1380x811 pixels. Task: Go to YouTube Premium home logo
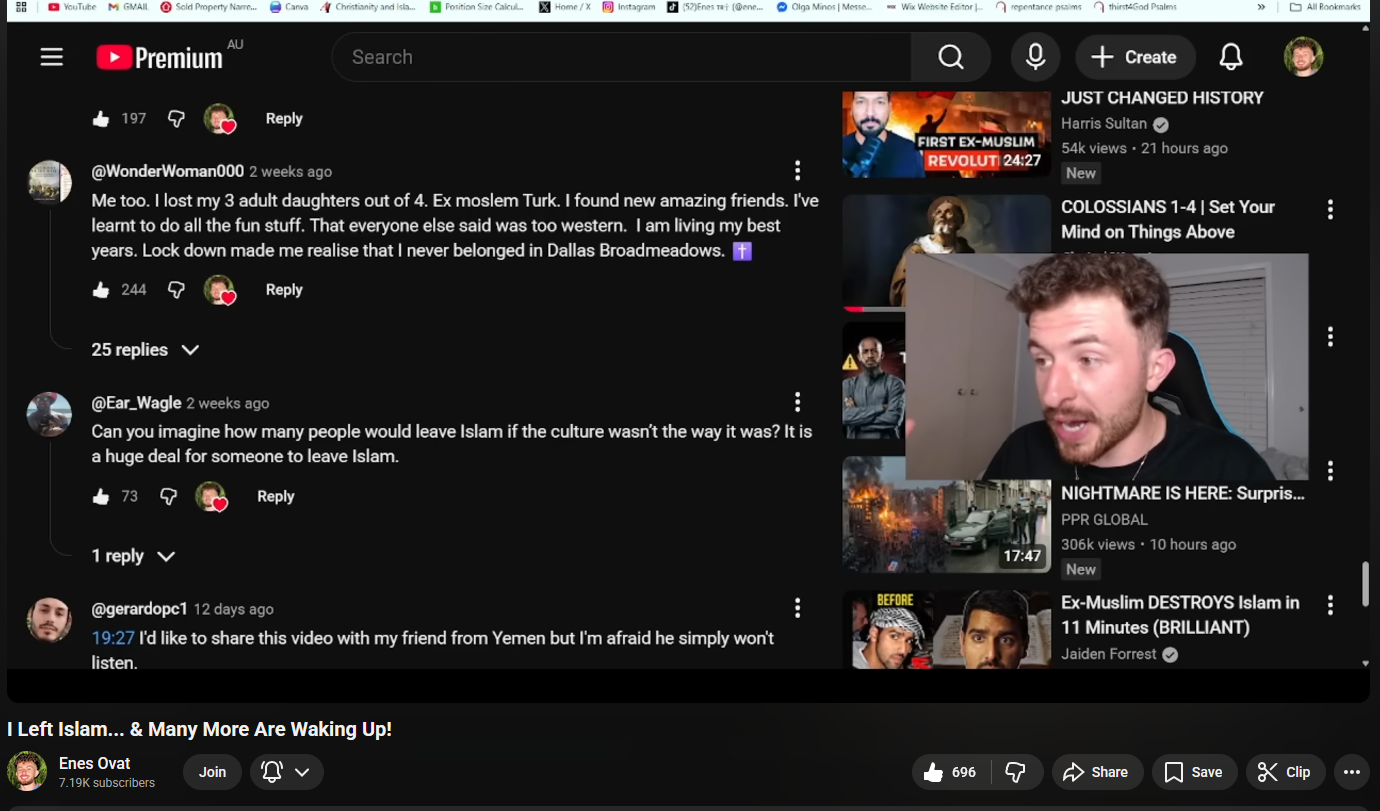point(160,57)
